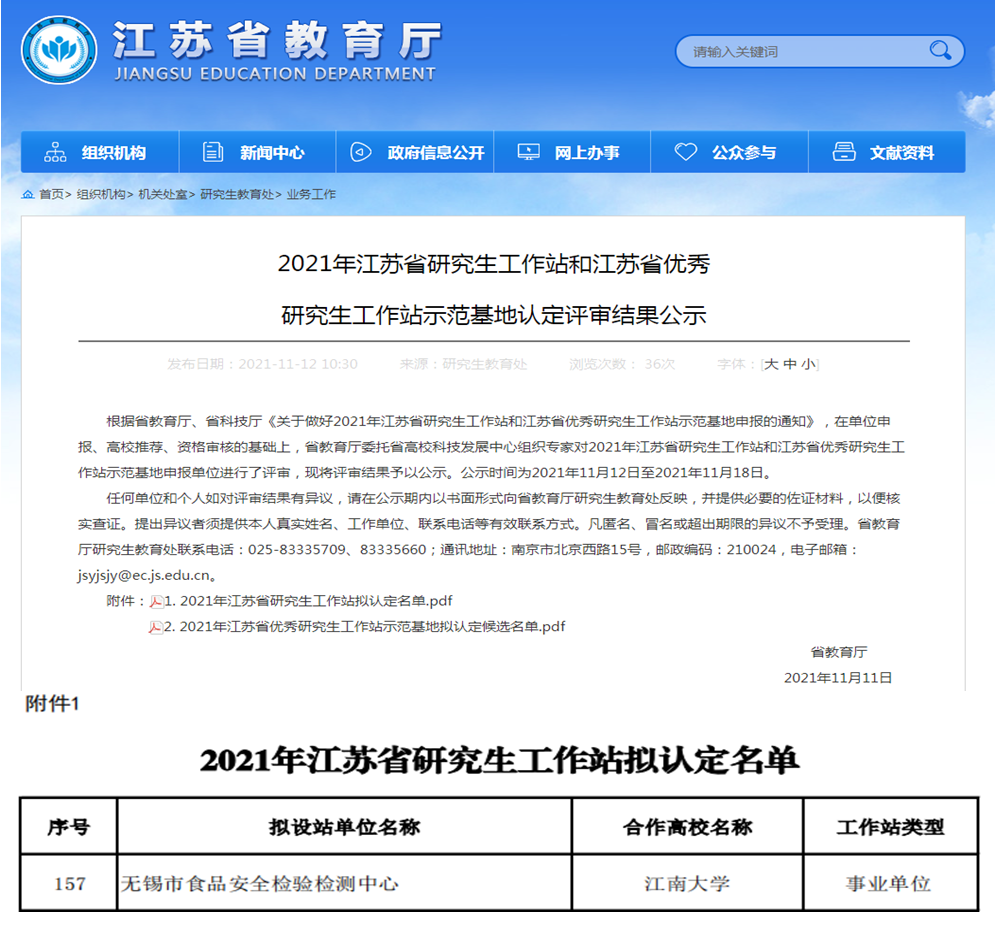Click PDF icon beside attachment 2
Image resolution: width=996 pixels, height=931 pixels.
(156, 627)
